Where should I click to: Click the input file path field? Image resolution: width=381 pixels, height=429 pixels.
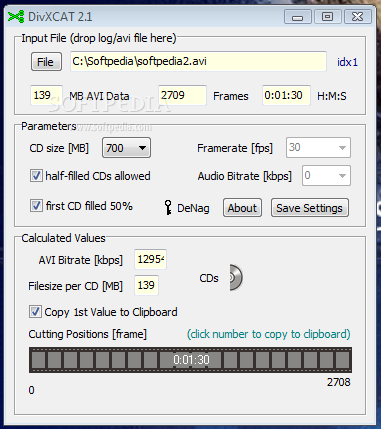198,61
